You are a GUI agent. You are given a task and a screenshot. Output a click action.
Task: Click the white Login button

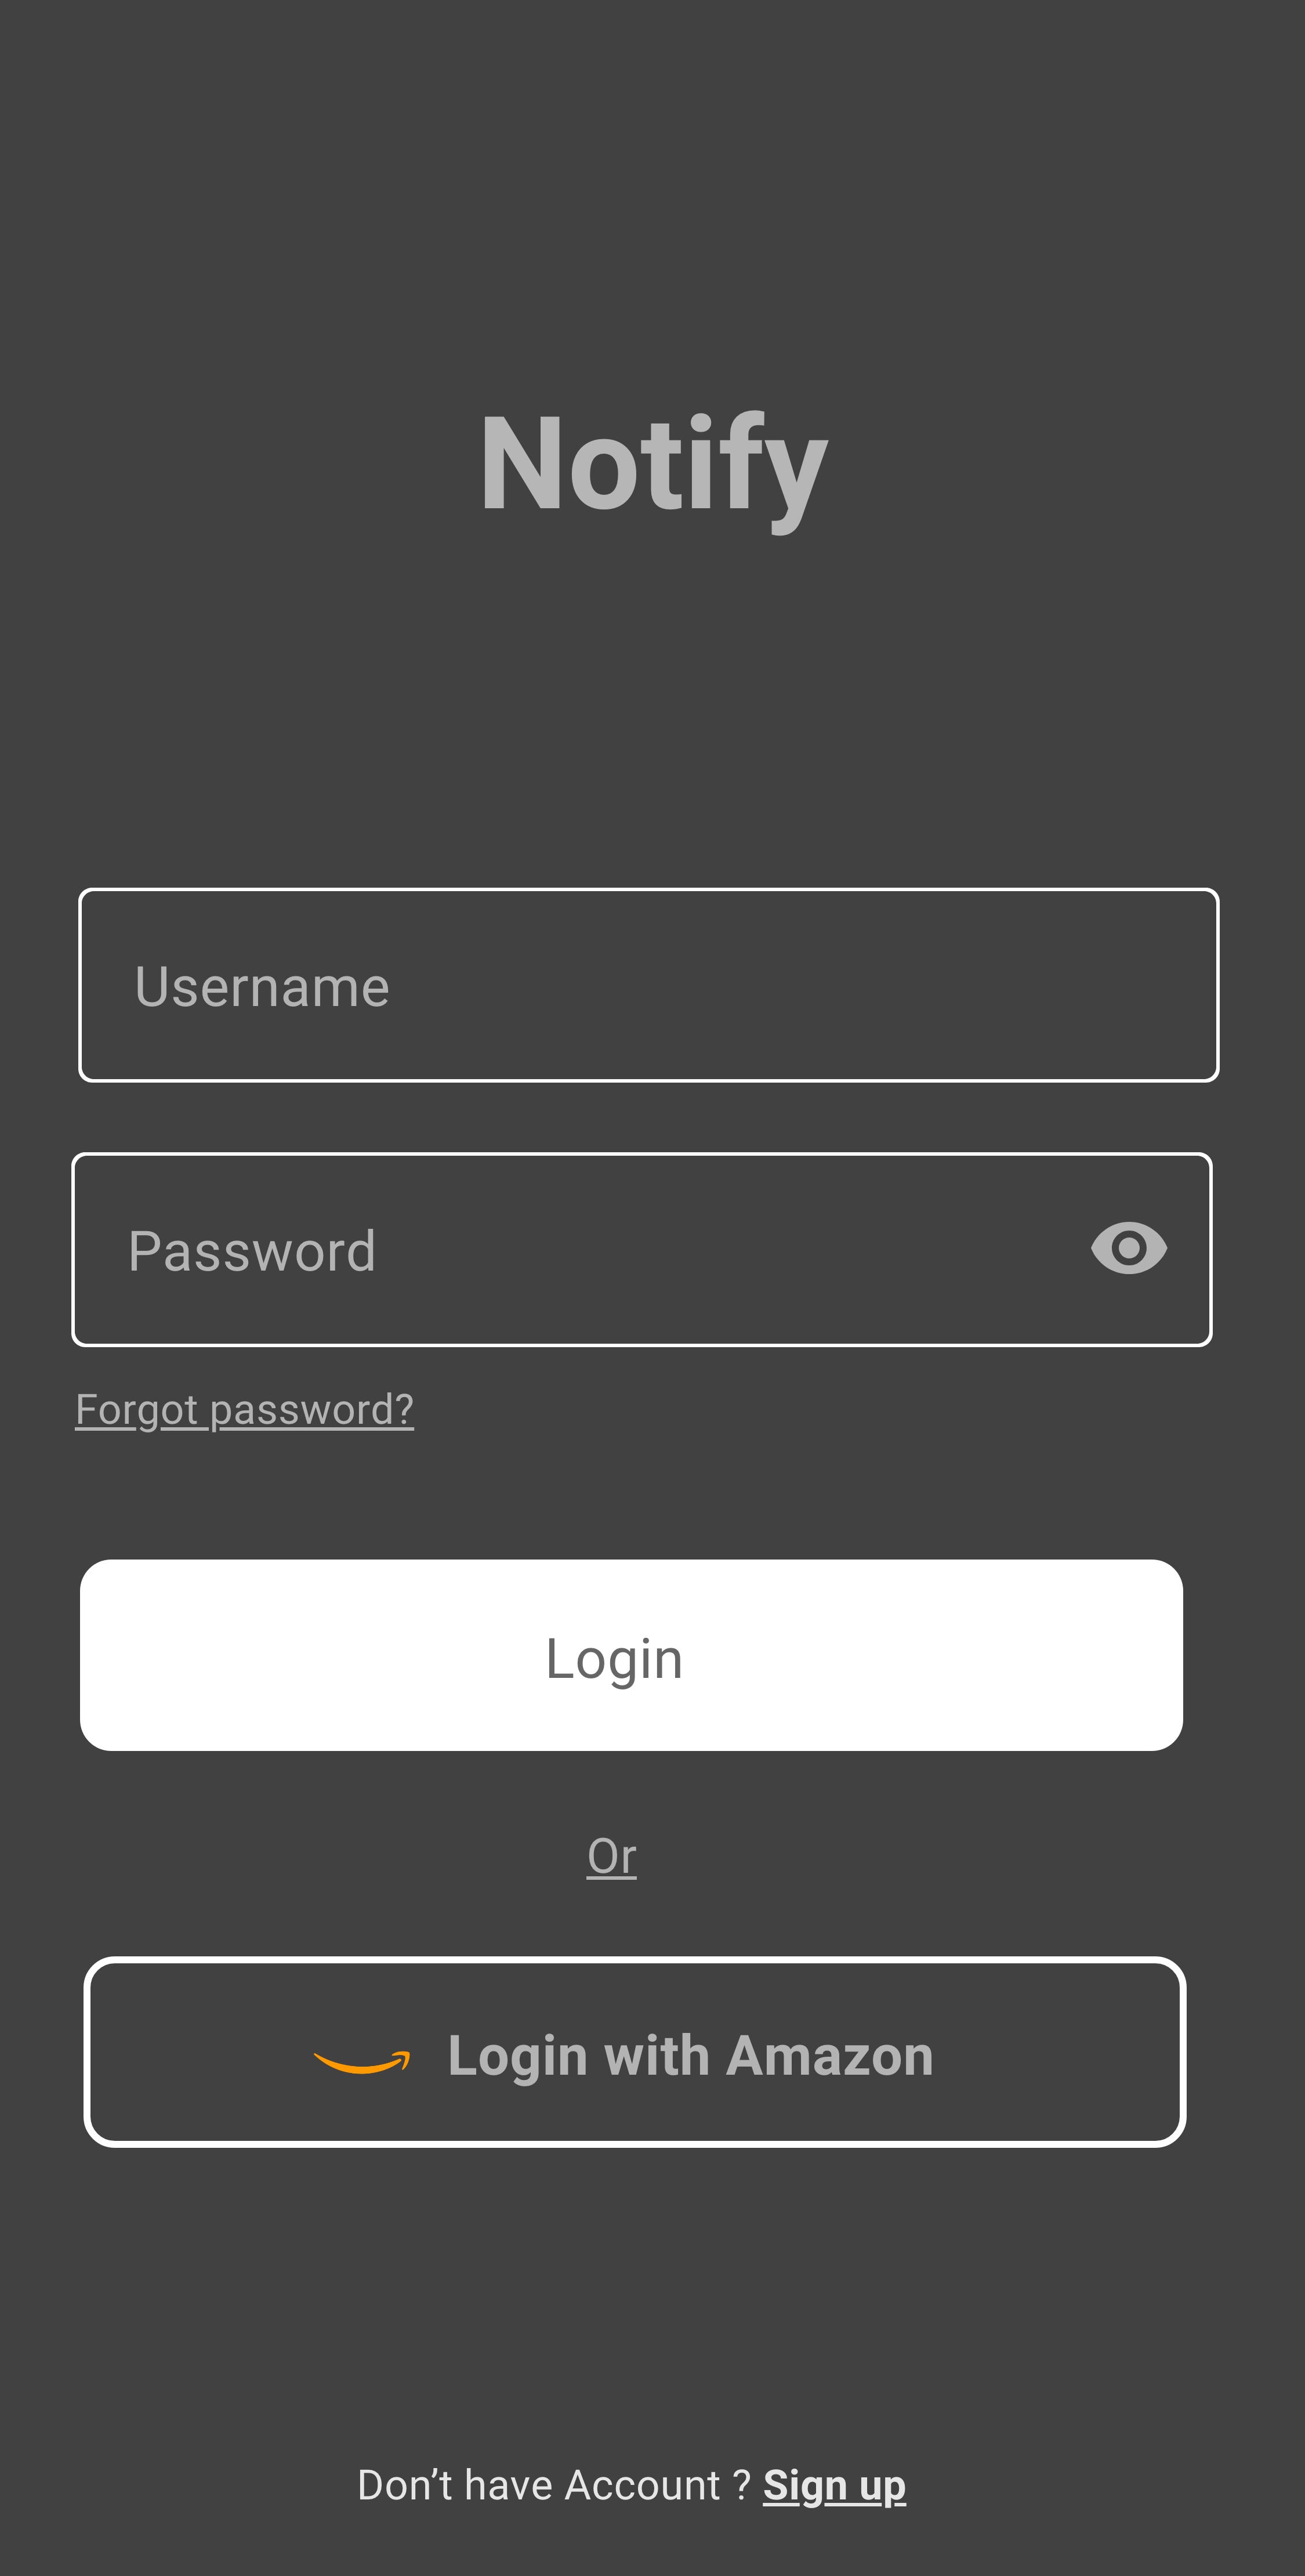(x=631, y=1655)
